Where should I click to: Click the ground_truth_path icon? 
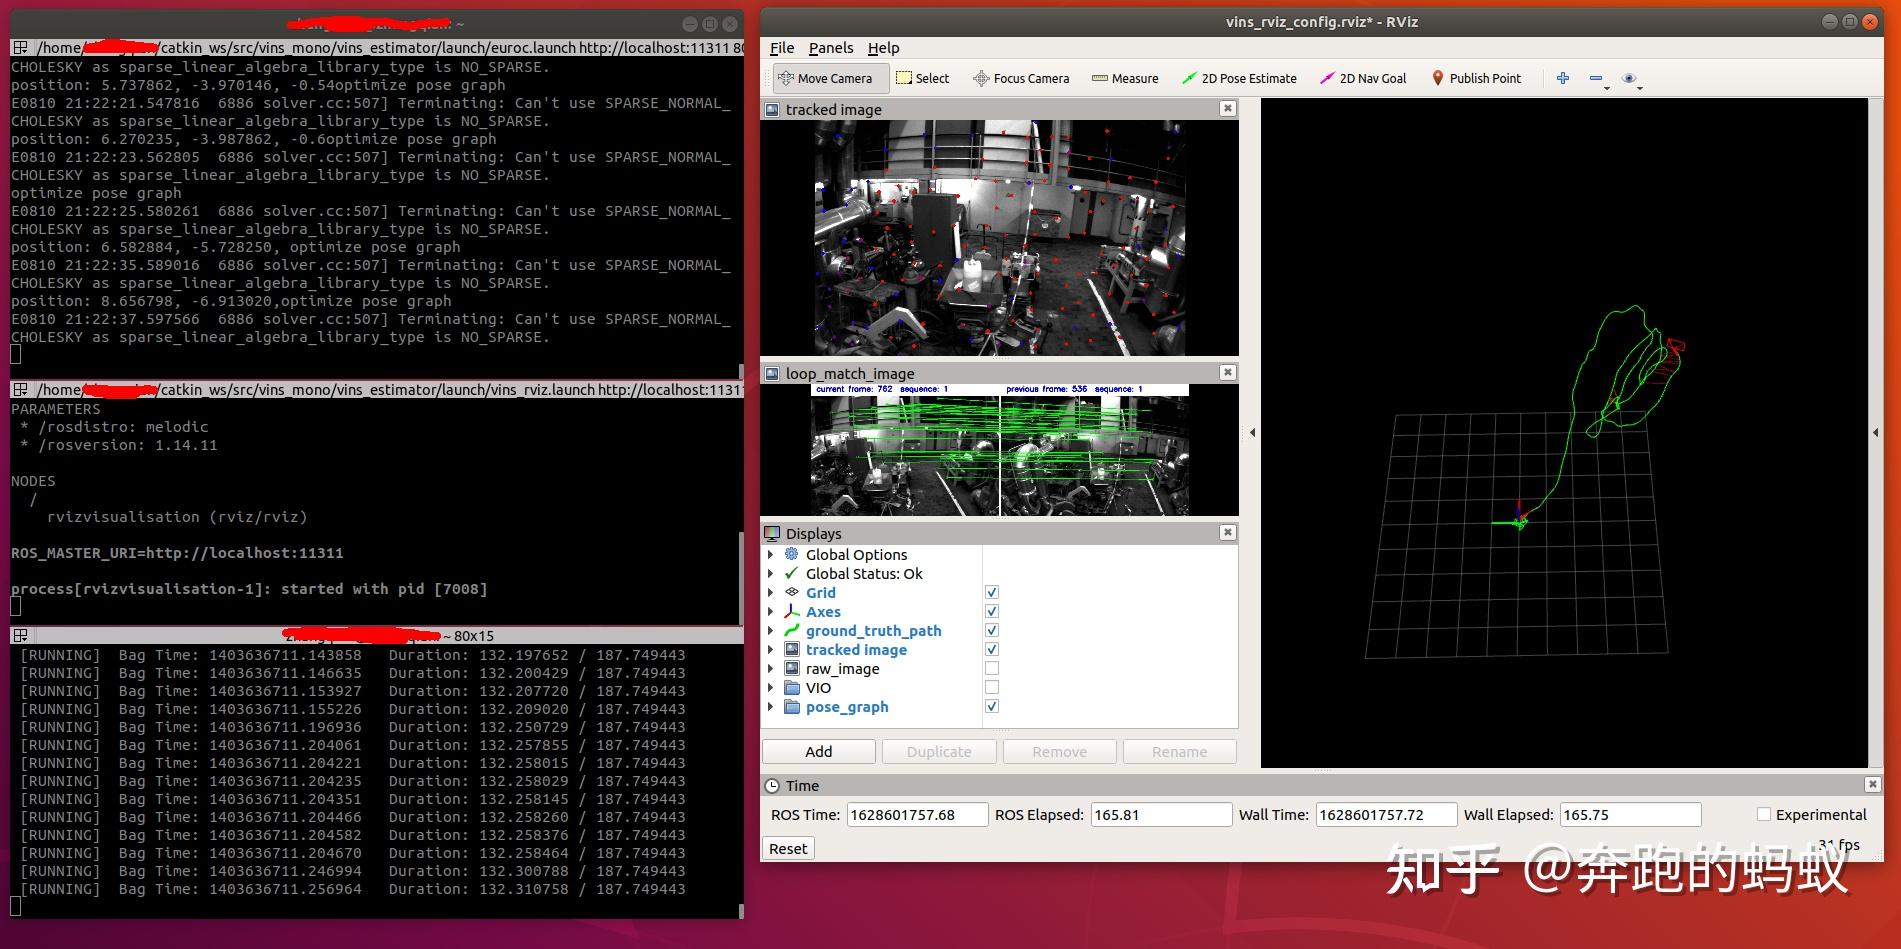tap(792, 630)
